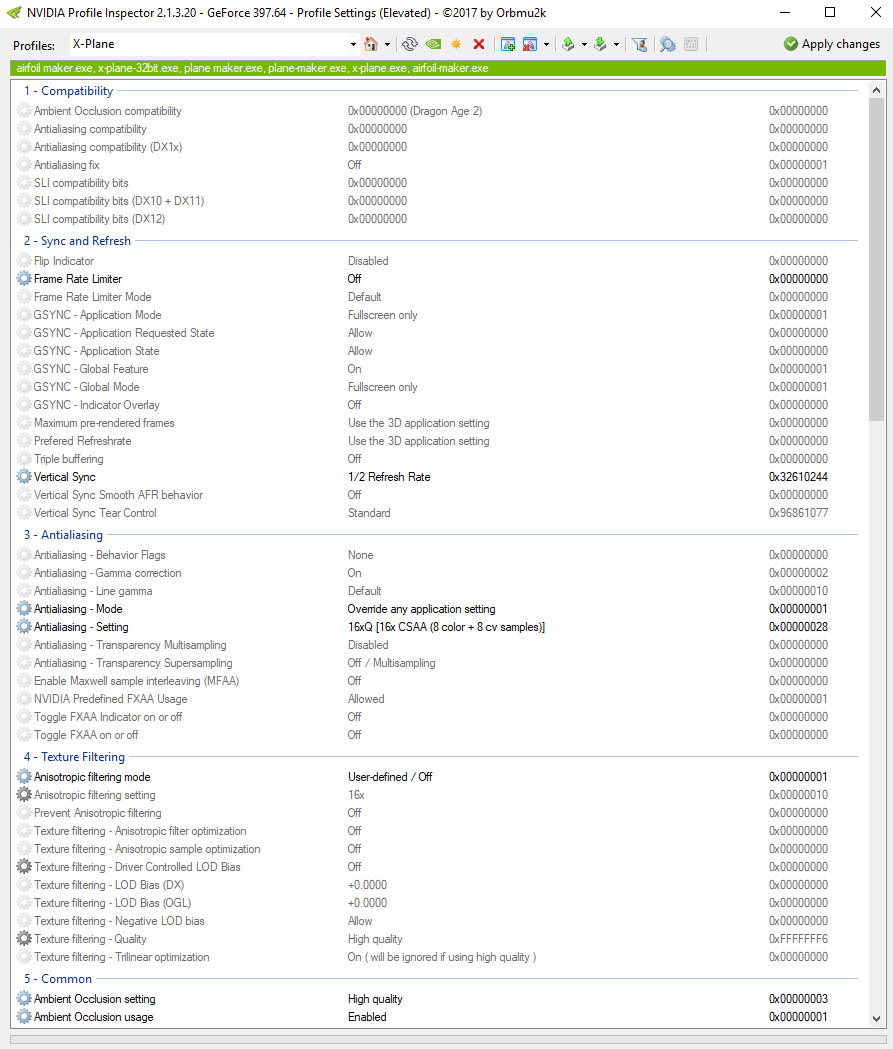The height and width of the screenshot is (1049, 893).
Task: Click the vertical scrollbar down arrow
Action: pyautogui.click(x=876, y=1019)
